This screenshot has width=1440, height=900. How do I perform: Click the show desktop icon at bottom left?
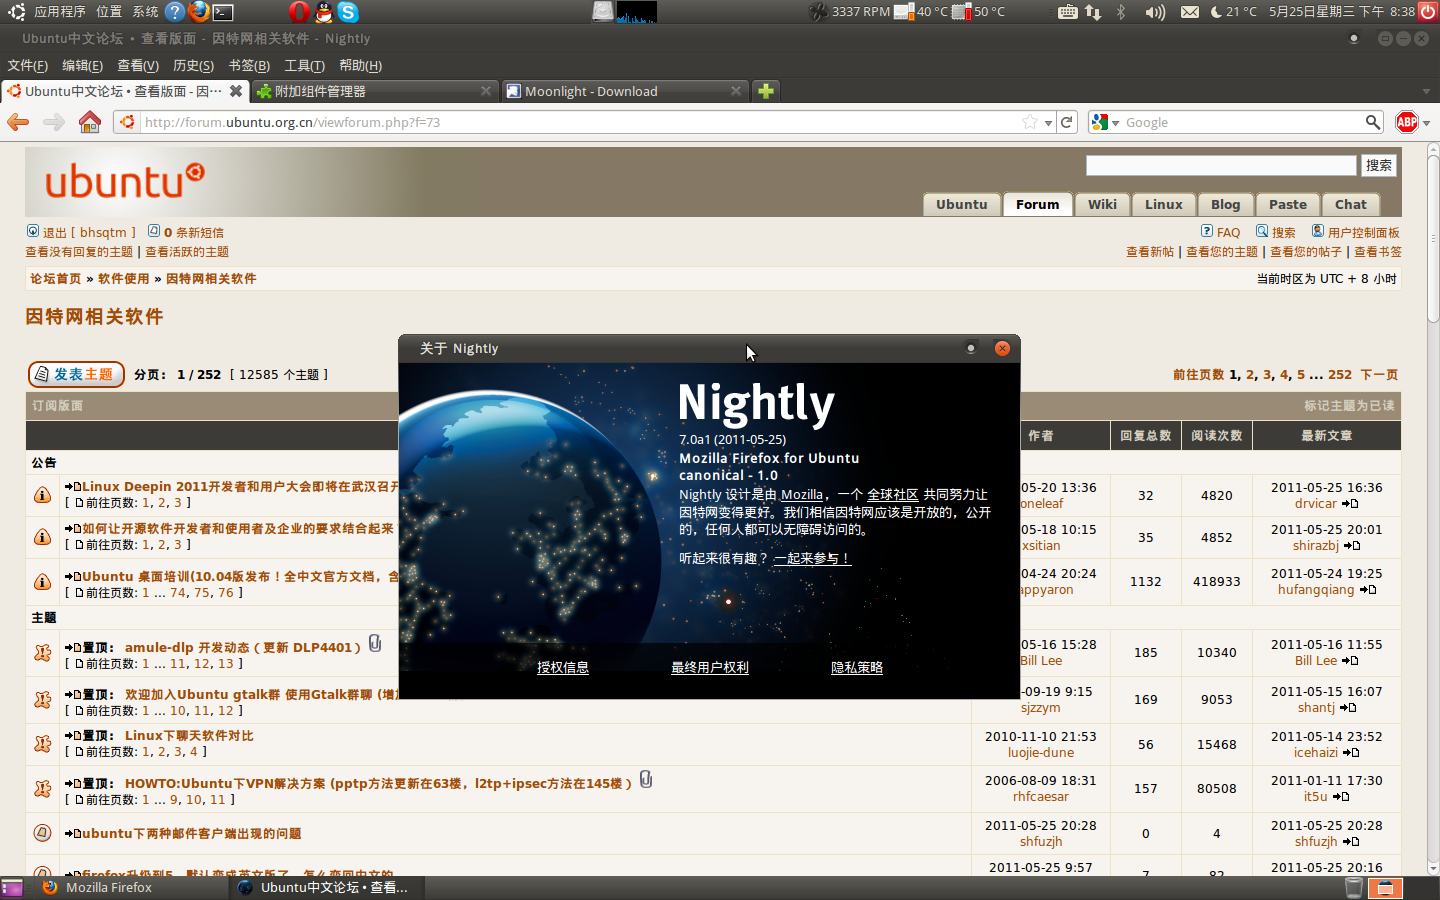pyautogui.click(x=12, y=888)
